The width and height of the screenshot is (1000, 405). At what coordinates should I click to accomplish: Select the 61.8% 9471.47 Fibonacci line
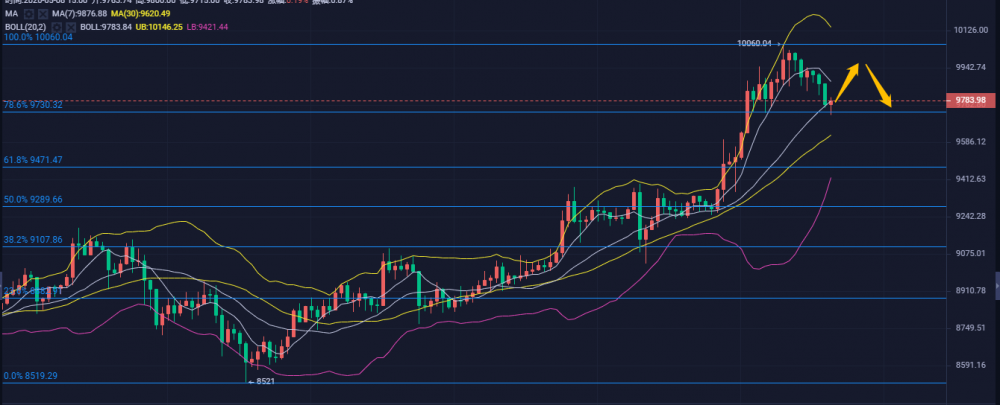coord(34,160)
